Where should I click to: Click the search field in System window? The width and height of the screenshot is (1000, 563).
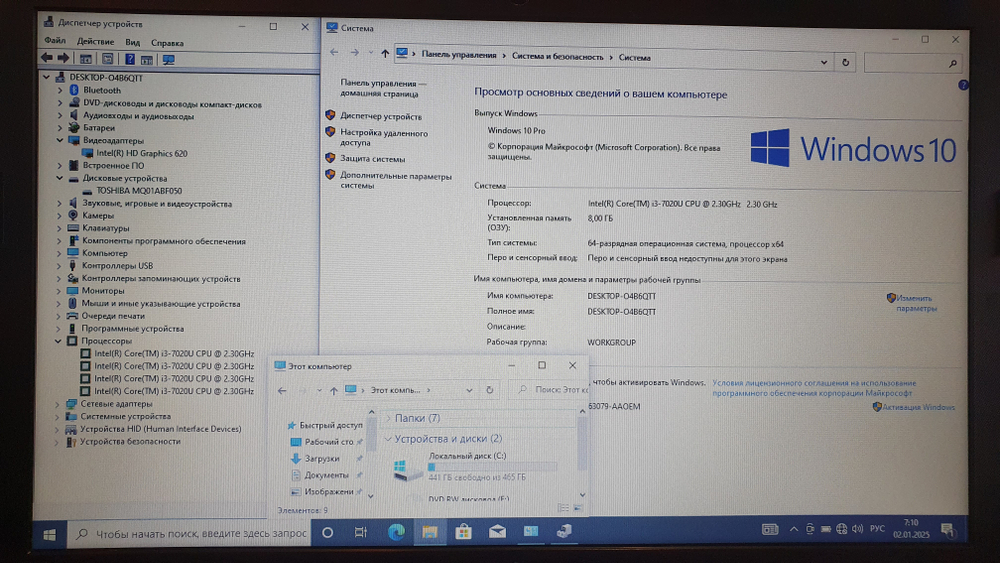(x=913, y=63)
